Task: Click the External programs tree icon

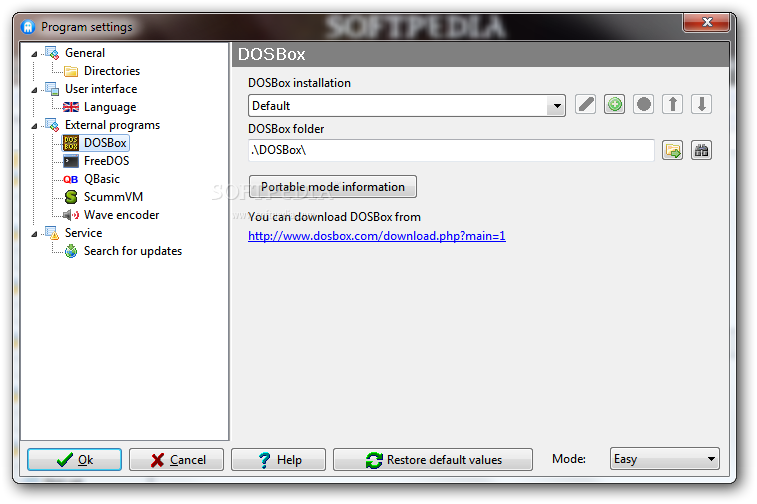Action: 52,125
